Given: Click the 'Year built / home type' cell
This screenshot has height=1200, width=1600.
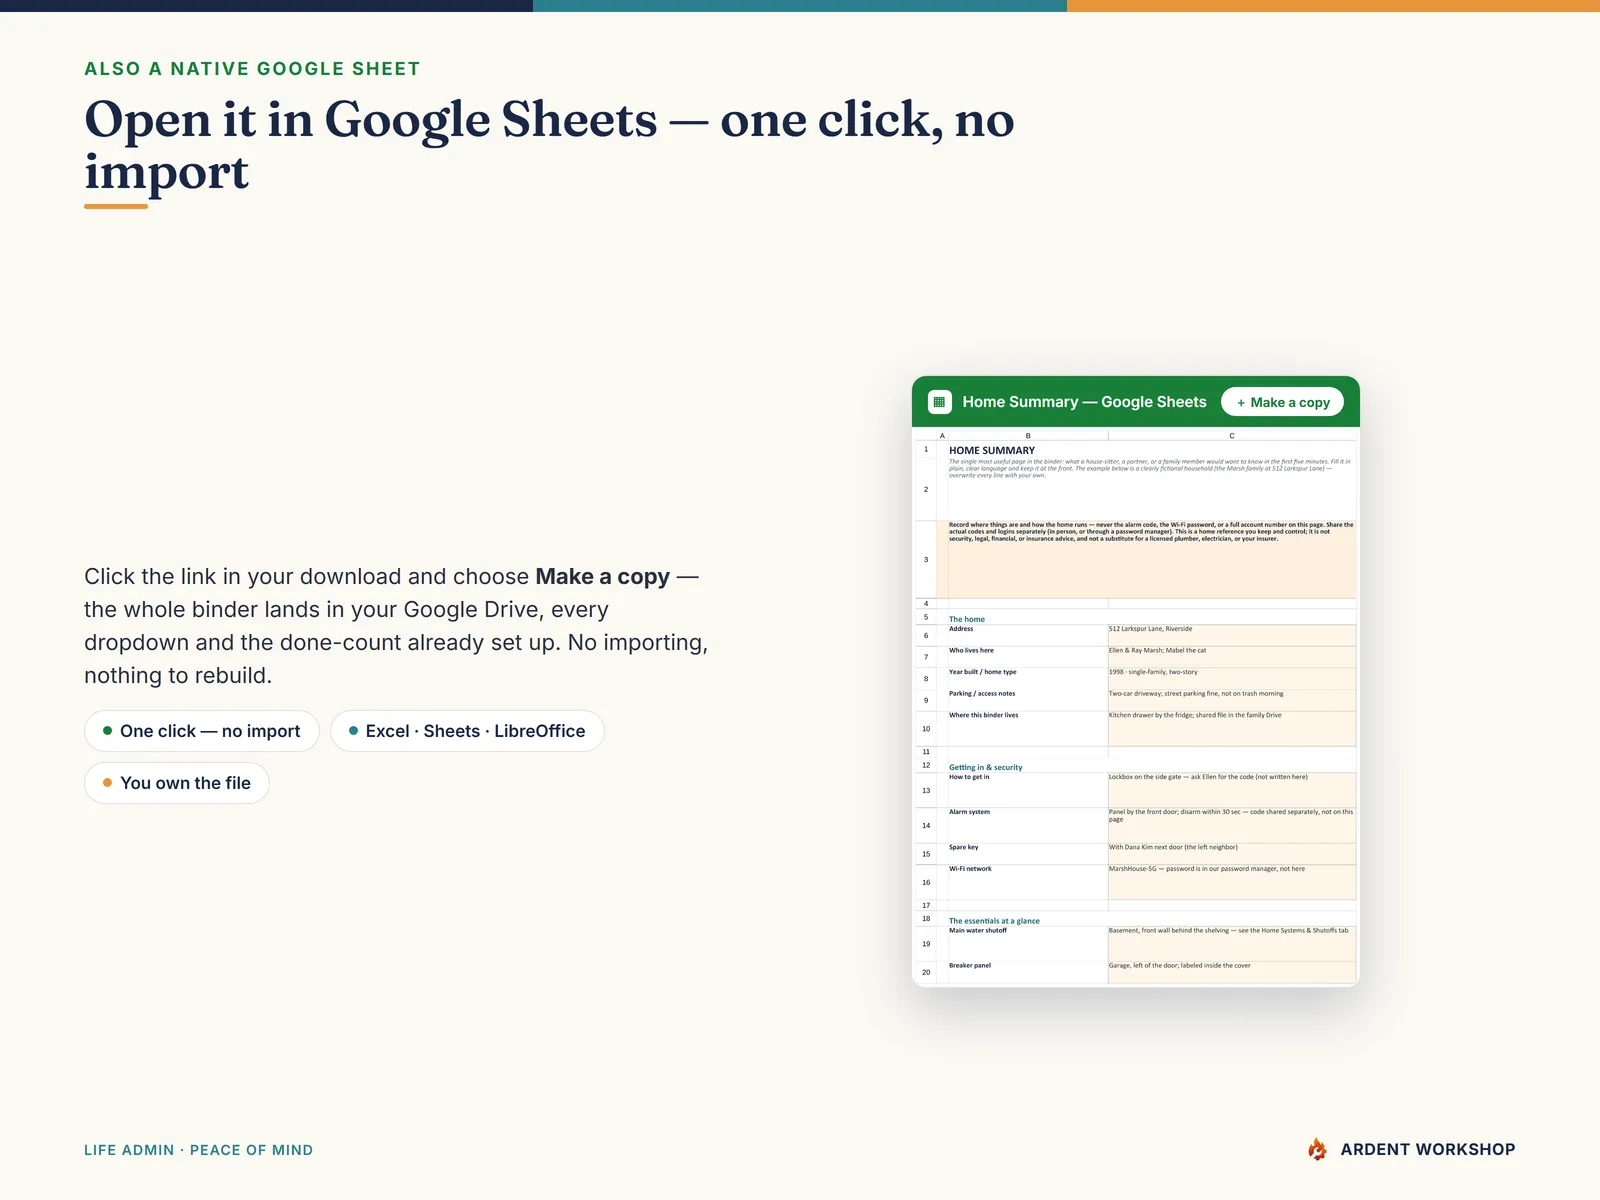Looking at the screenshot, I should [1027, 679].
